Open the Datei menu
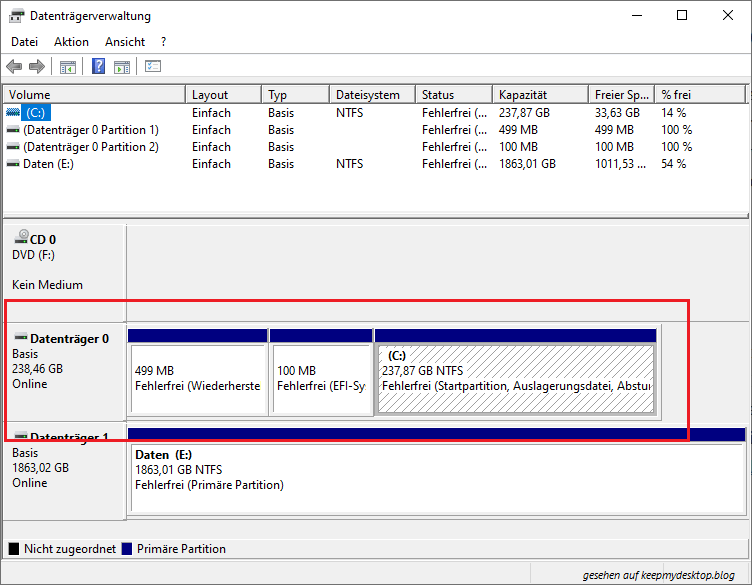 (24, 42)
